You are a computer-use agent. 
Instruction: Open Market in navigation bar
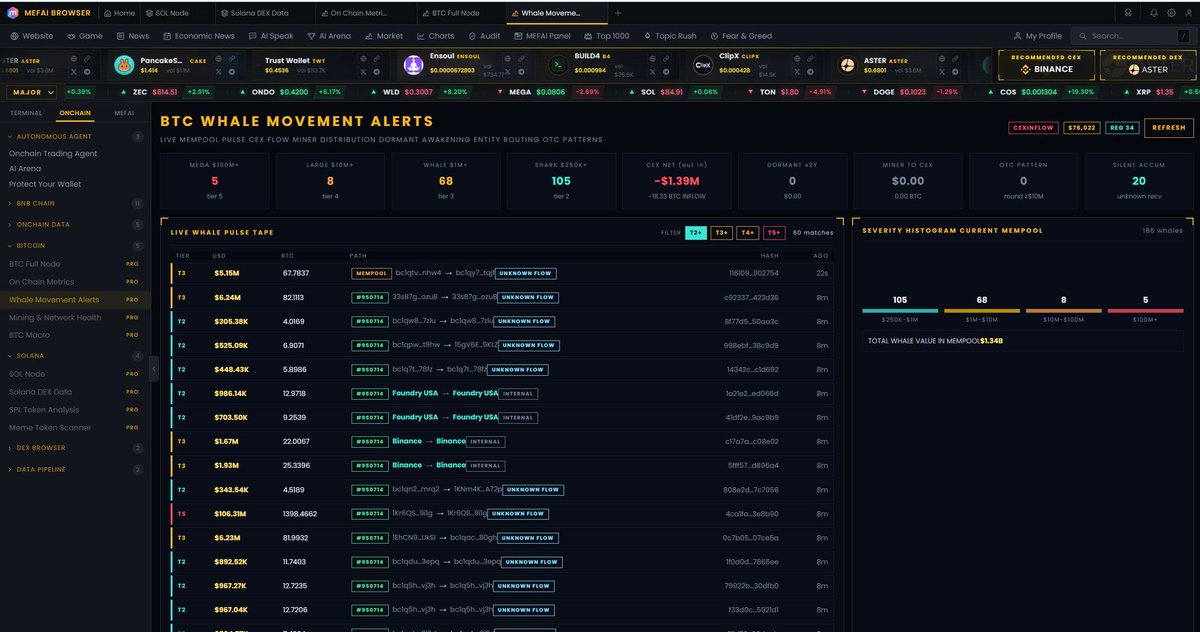coord(384,36)
